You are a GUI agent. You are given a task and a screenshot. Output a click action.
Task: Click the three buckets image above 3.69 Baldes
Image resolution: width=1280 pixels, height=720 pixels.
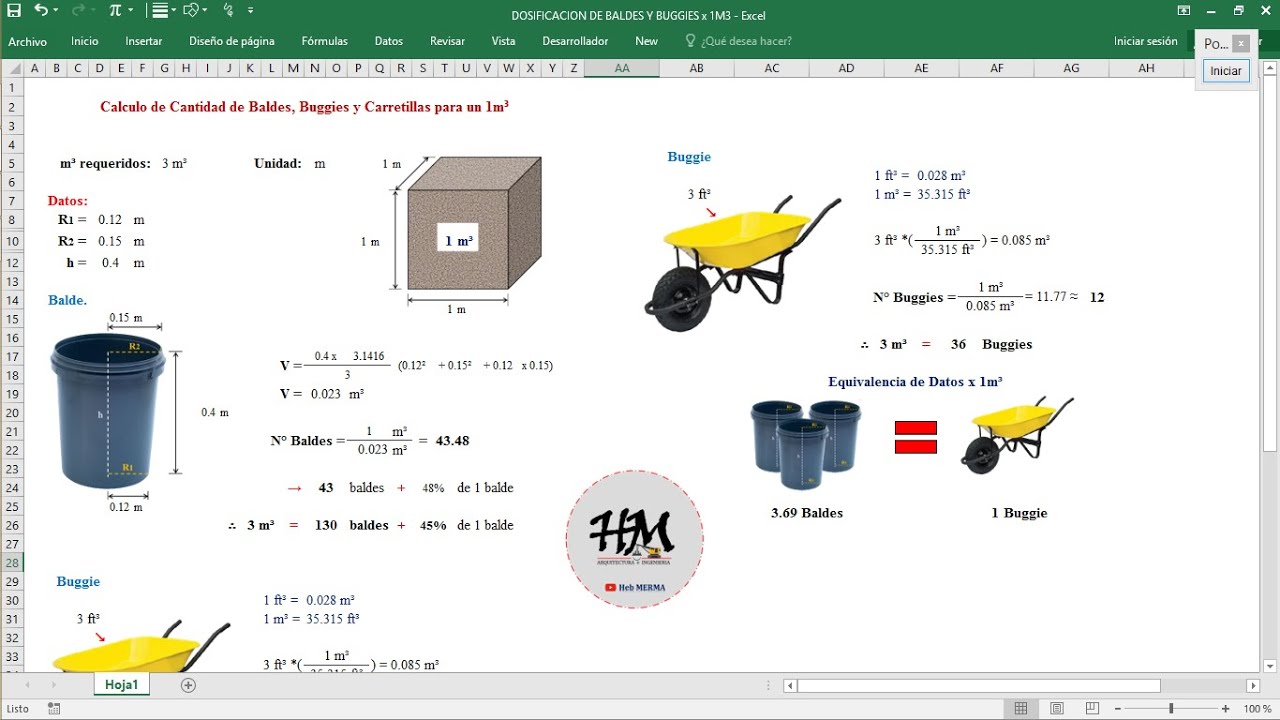(x=806, y=444)
